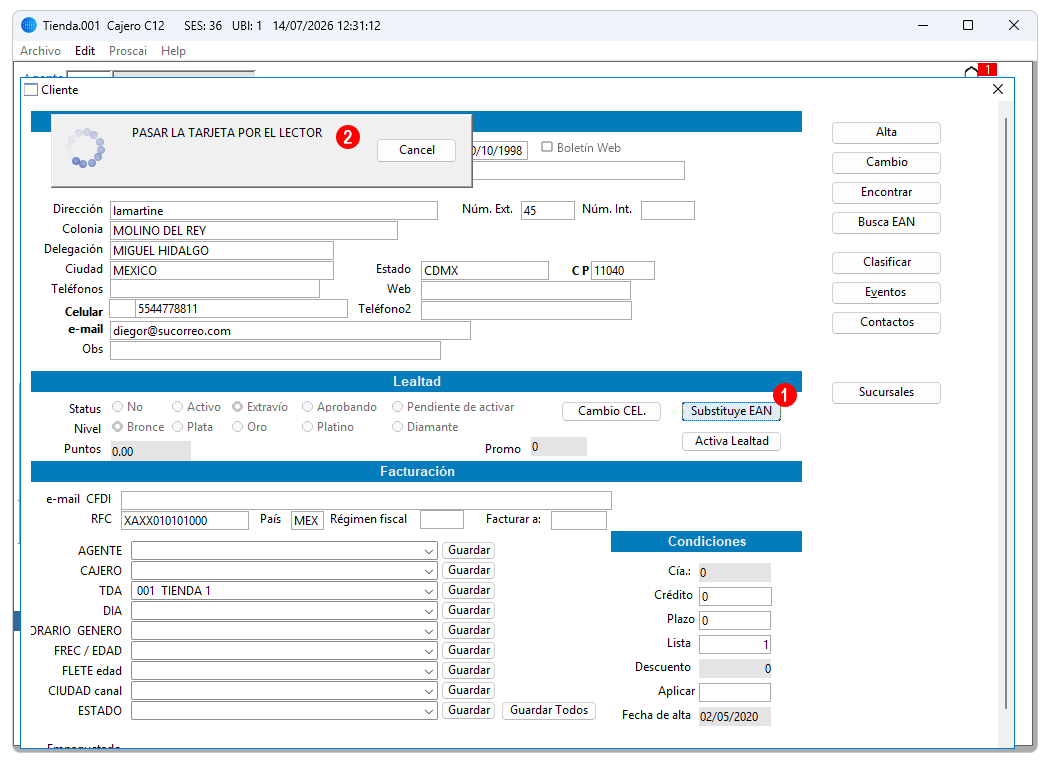Click the Cliente window title icon
Image resolution: width=1050 pixels, height=760 pixels.
coord(31,90)
